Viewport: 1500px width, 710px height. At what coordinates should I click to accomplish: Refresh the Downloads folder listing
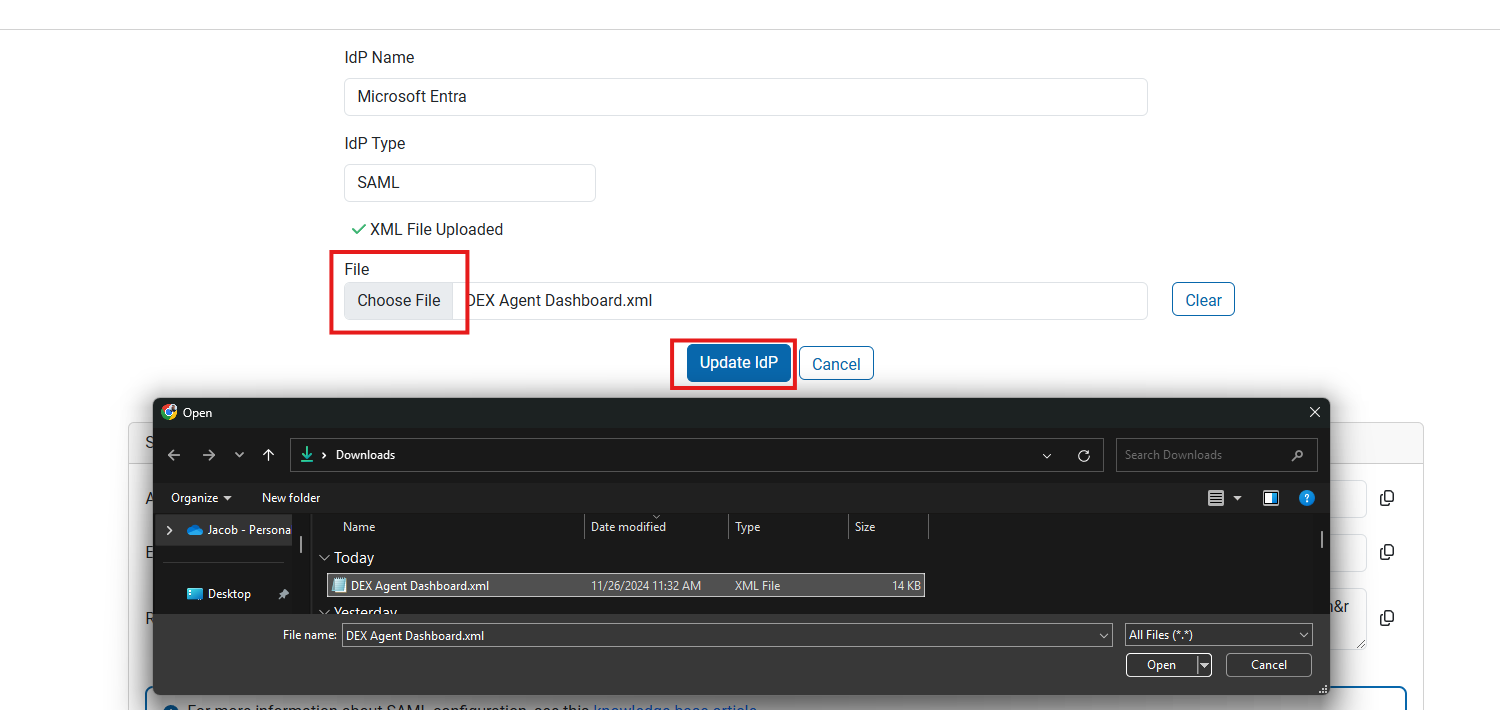point(1083,455)
